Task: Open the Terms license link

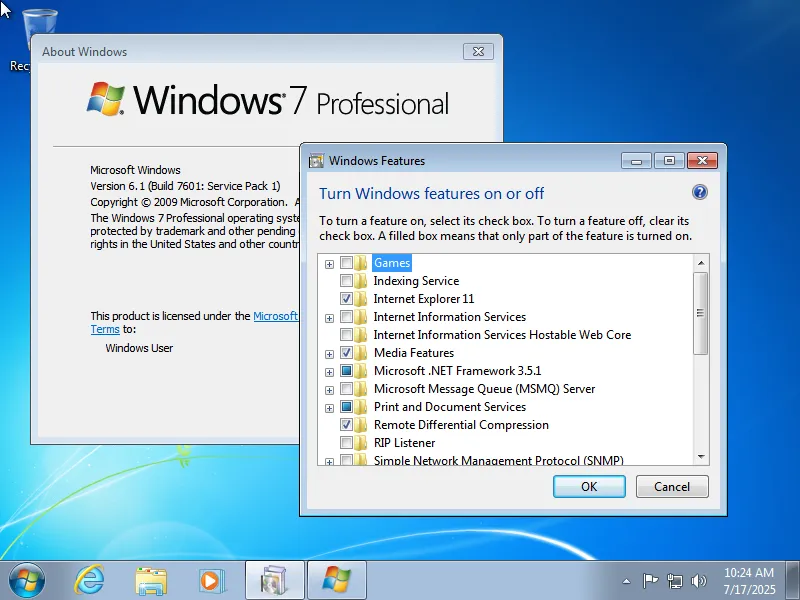Action: pyautogui.click(x=105, y=330)
